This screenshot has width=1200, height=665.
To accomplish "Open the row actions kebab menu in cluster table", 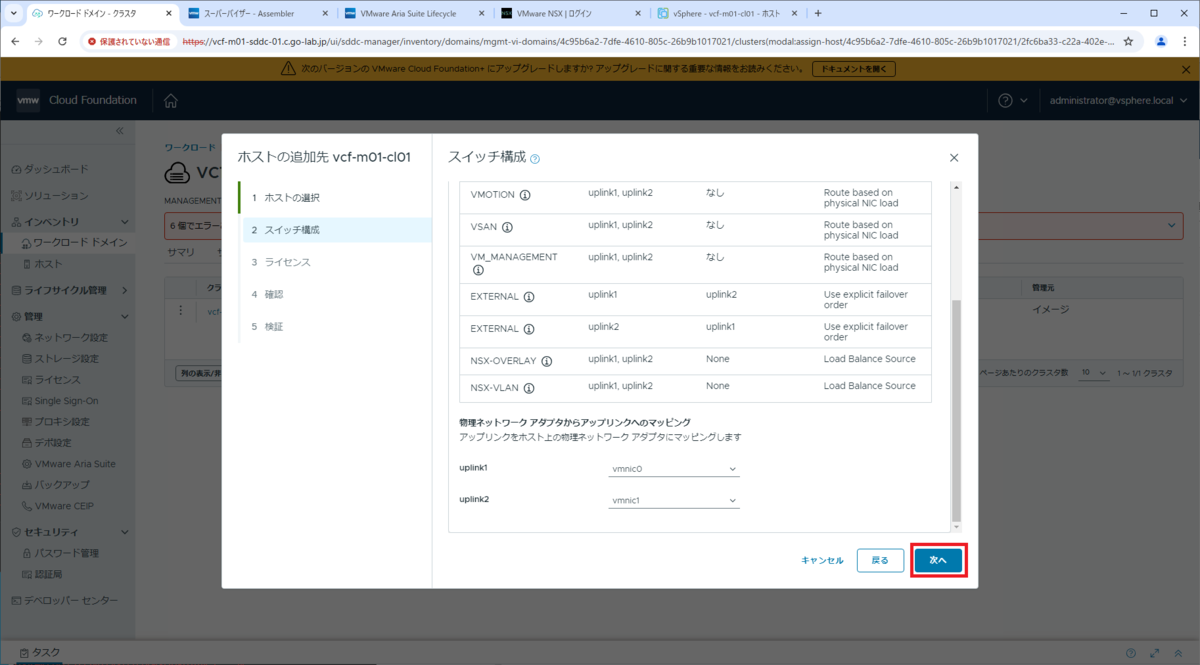I will [x=181, y=311].
